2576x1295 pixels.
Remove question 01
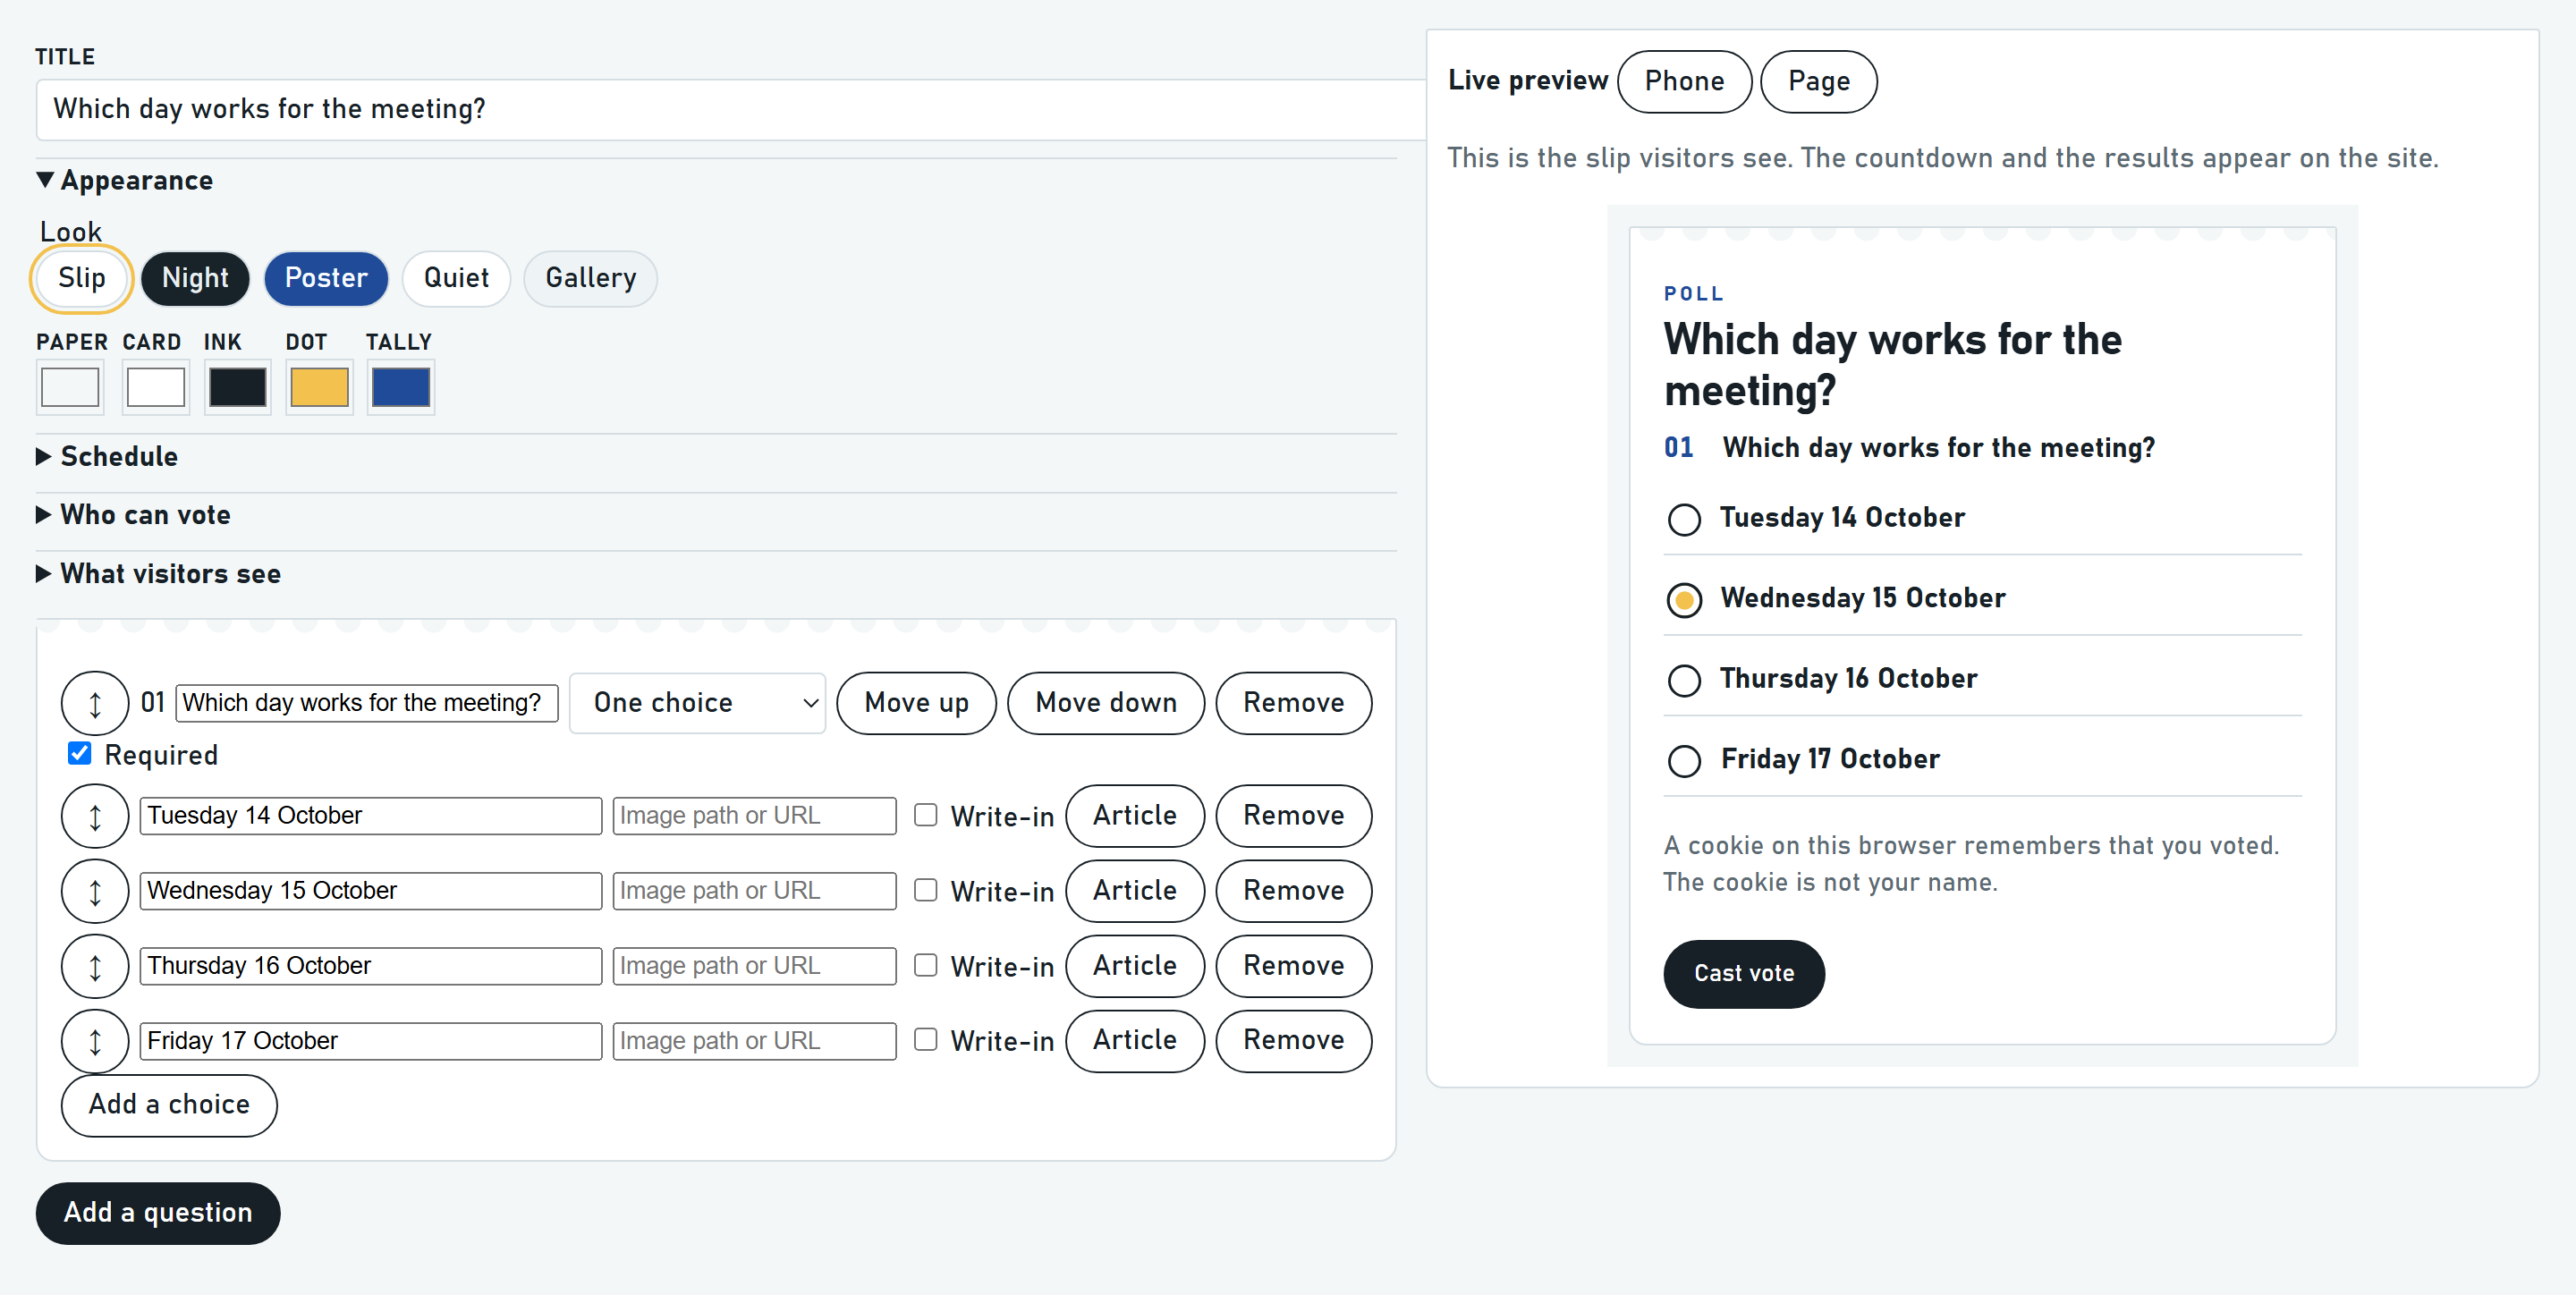coord(1294,703)
